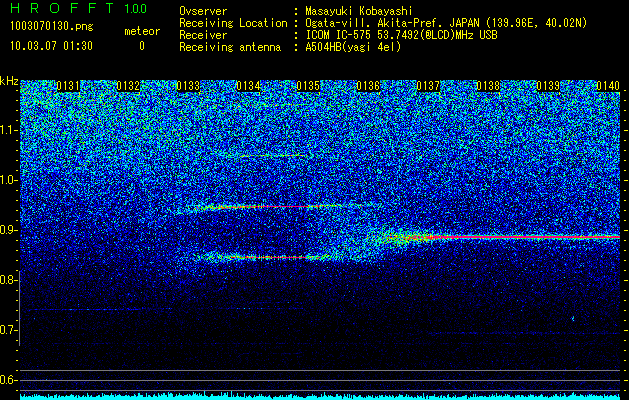Click the Receiving antenna label
The width and height of the screenshot is (629, 400).
[x=230, y=47]
